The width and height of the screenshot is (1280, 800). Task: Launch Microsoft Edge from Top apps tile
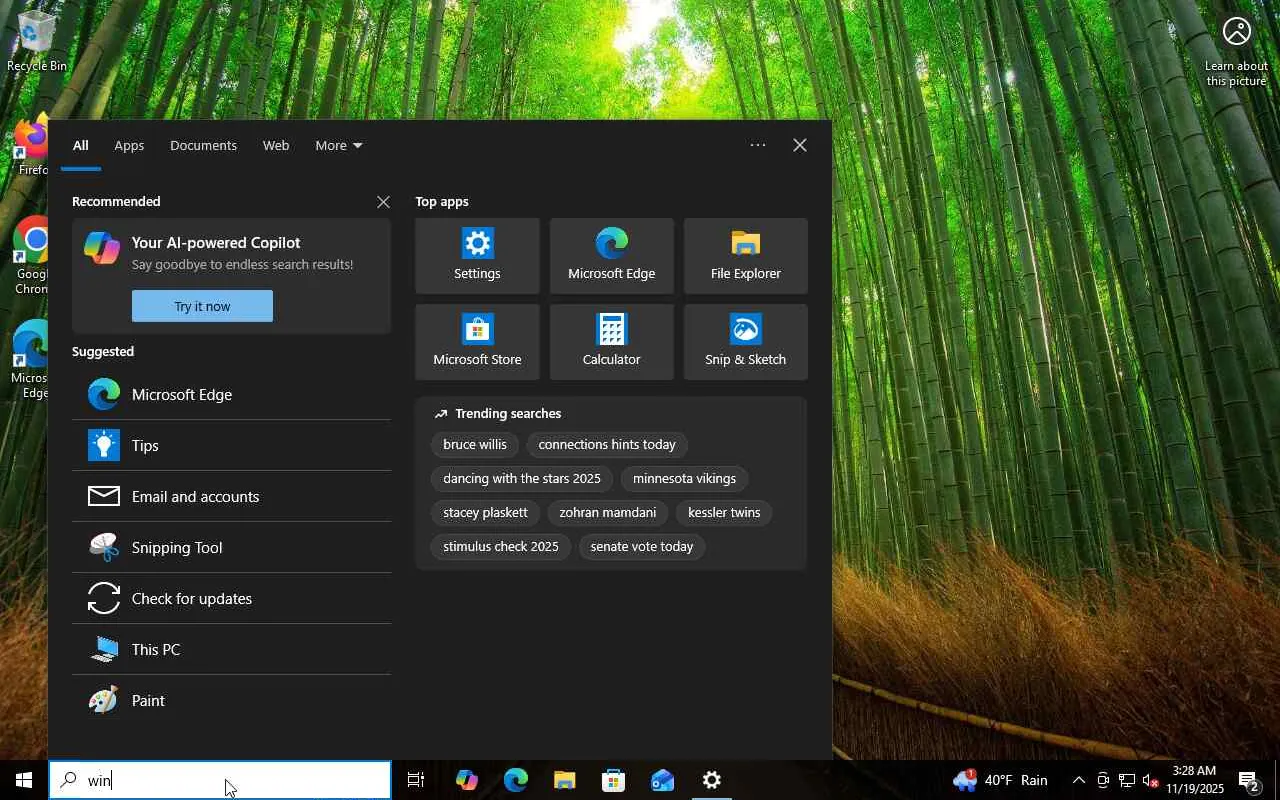(x=611, y=256)
